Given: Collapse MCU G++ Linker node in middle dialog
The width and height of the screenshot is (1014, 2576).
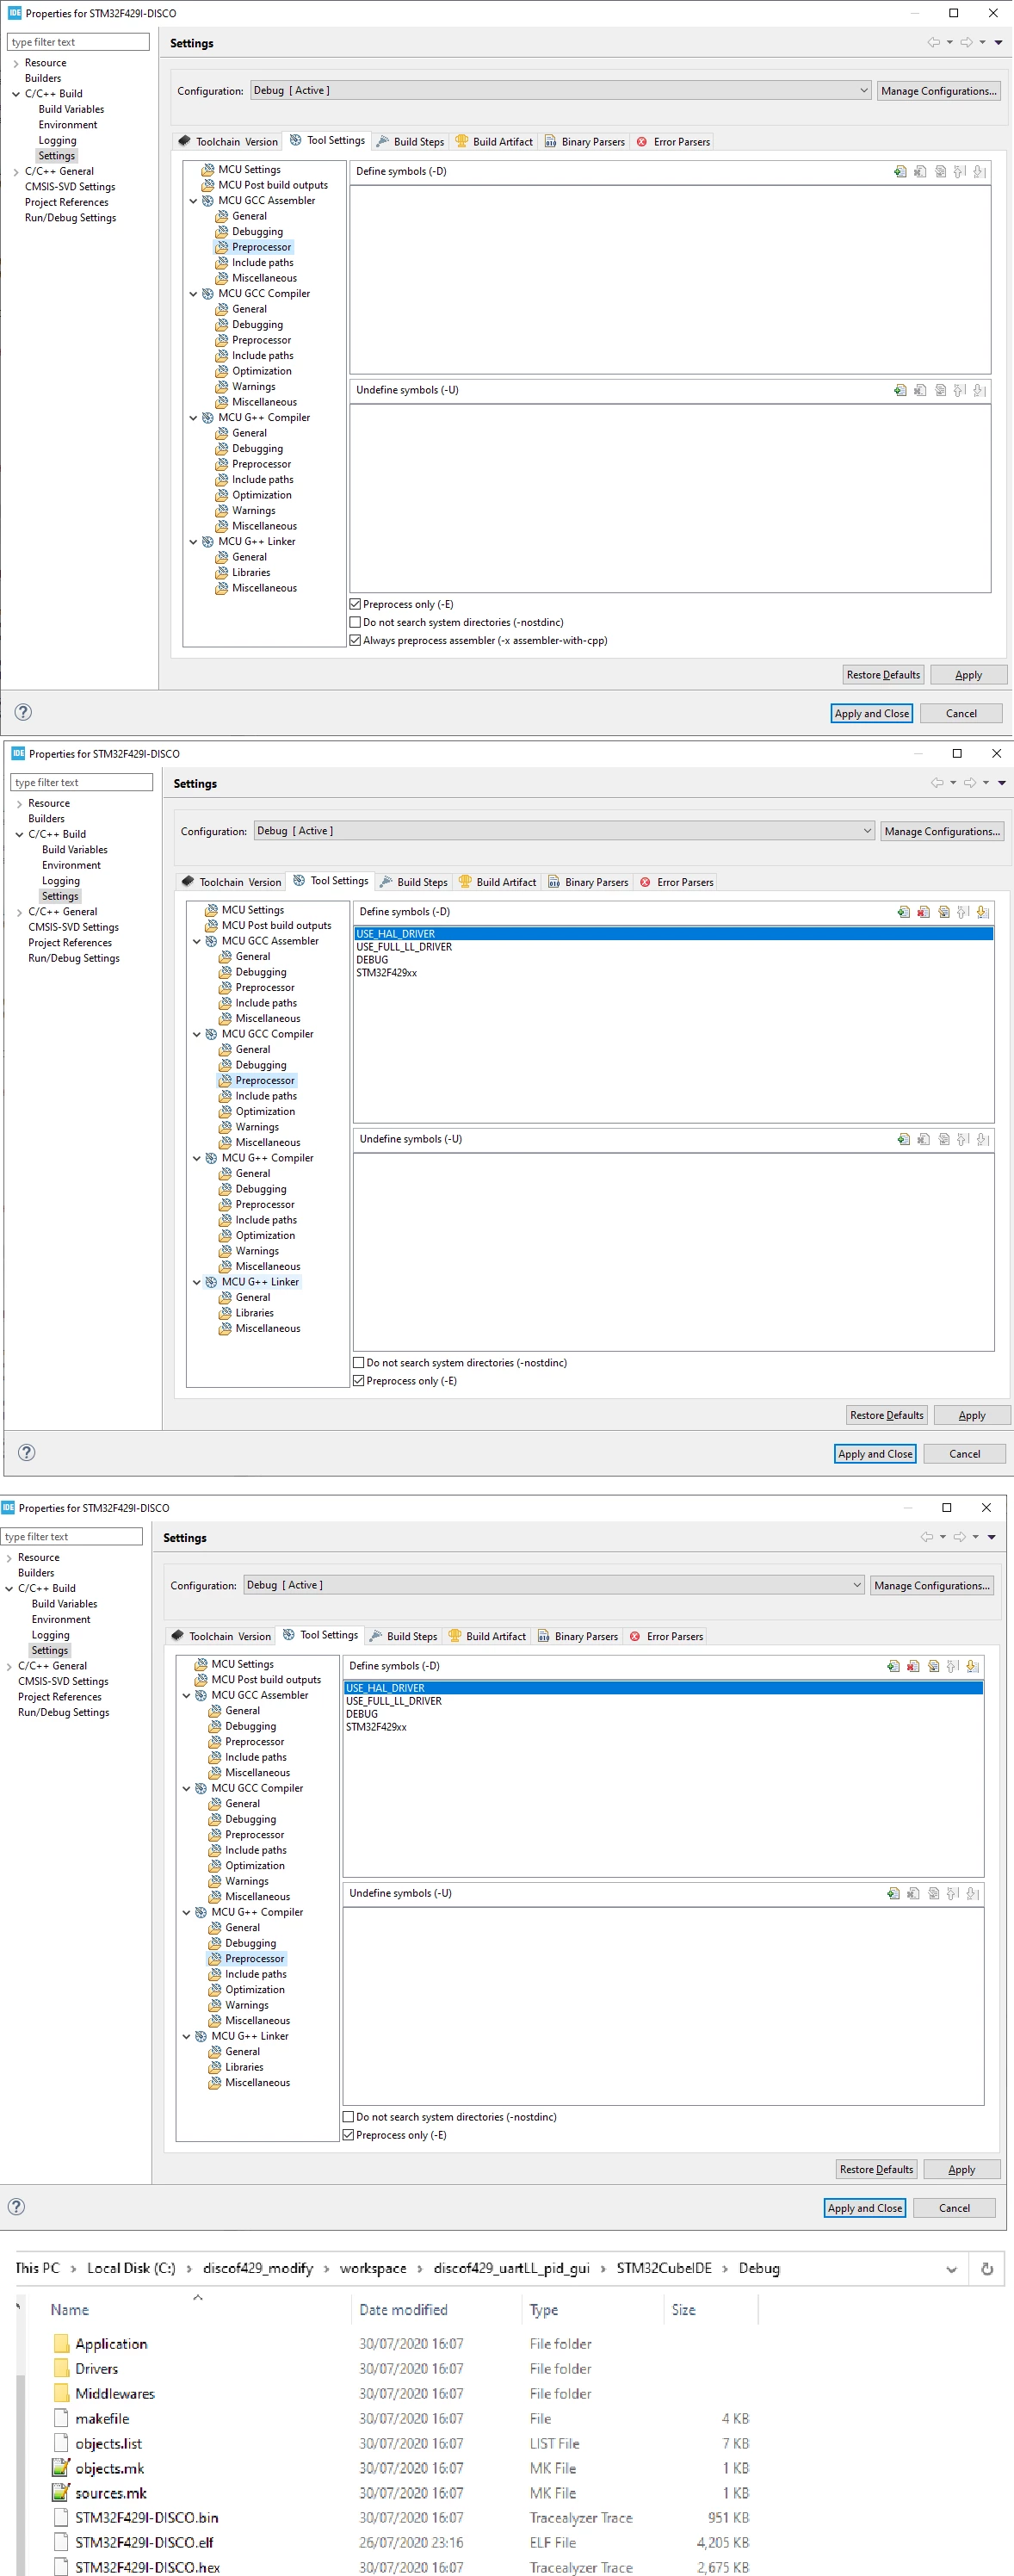Looking at the screenshot, I should tap(196, 1282).
